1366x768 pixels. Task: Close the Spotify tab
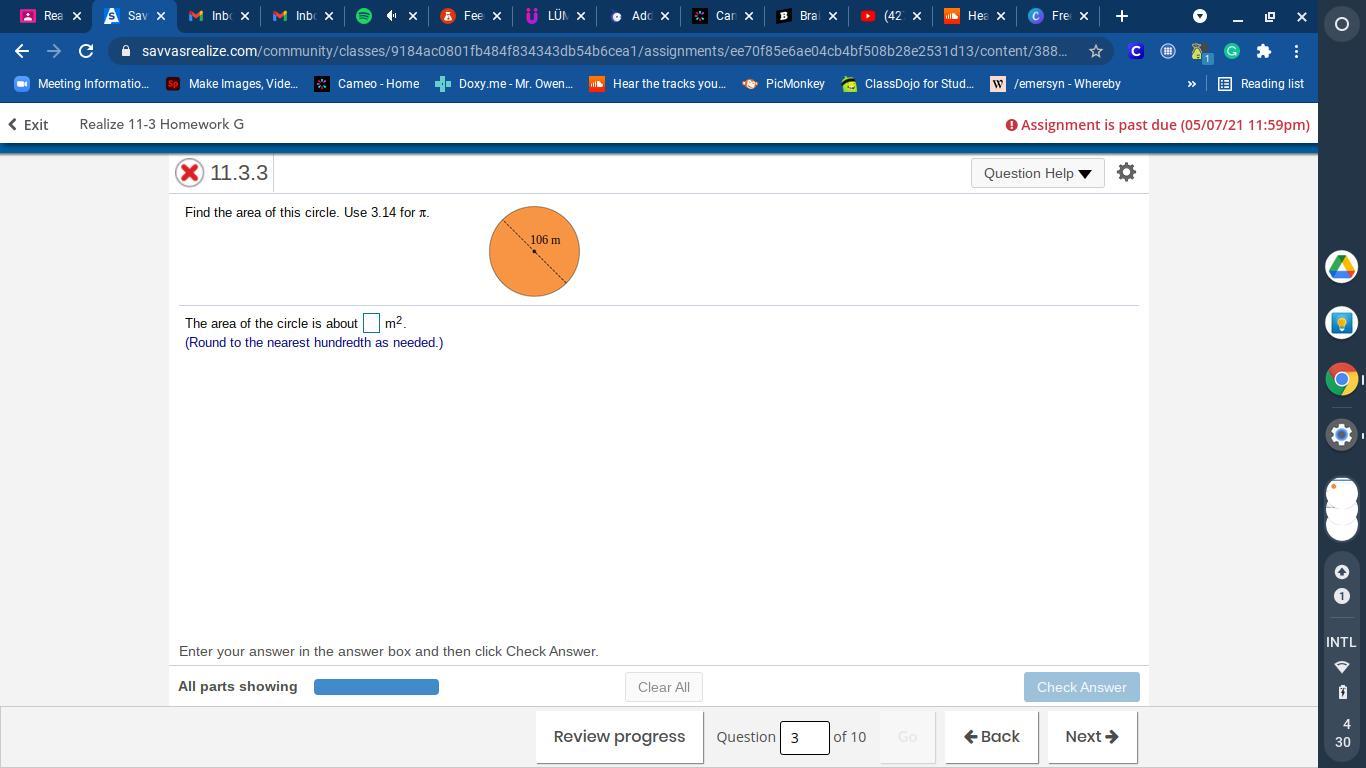[x=413, y=16]
